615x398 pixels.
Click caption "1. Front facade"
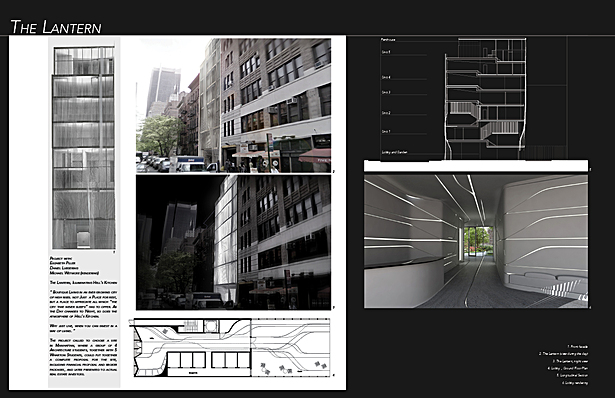577,347
